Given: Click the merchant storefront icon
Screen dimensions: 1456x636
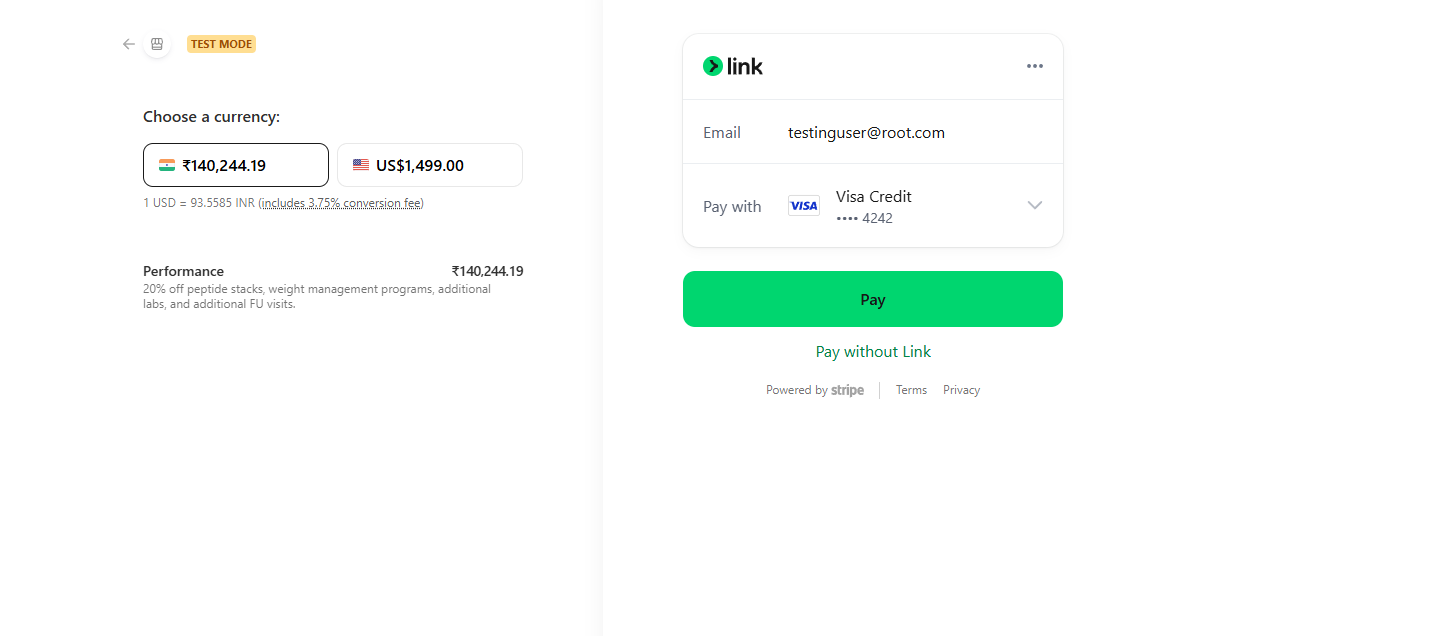Looking at the screenshot, I should (x=157, y=44).
